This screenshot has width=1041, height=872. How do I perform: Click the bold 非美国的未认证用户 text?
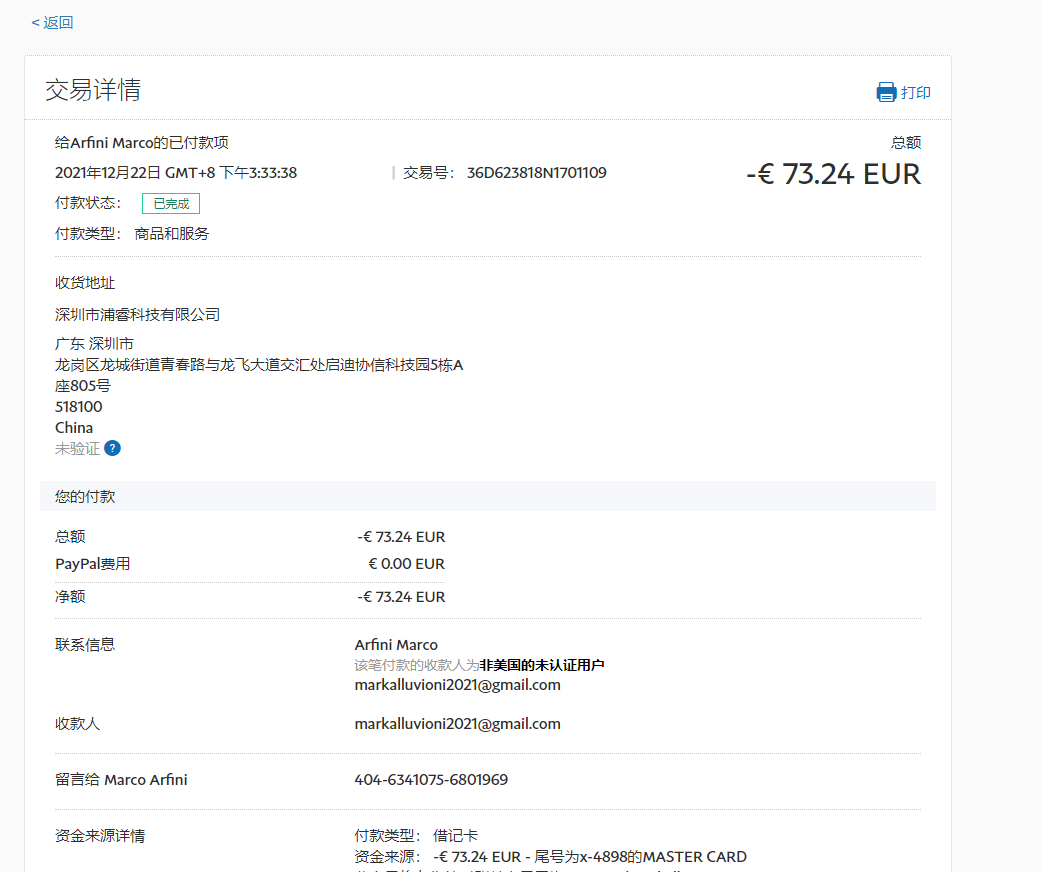542,665
